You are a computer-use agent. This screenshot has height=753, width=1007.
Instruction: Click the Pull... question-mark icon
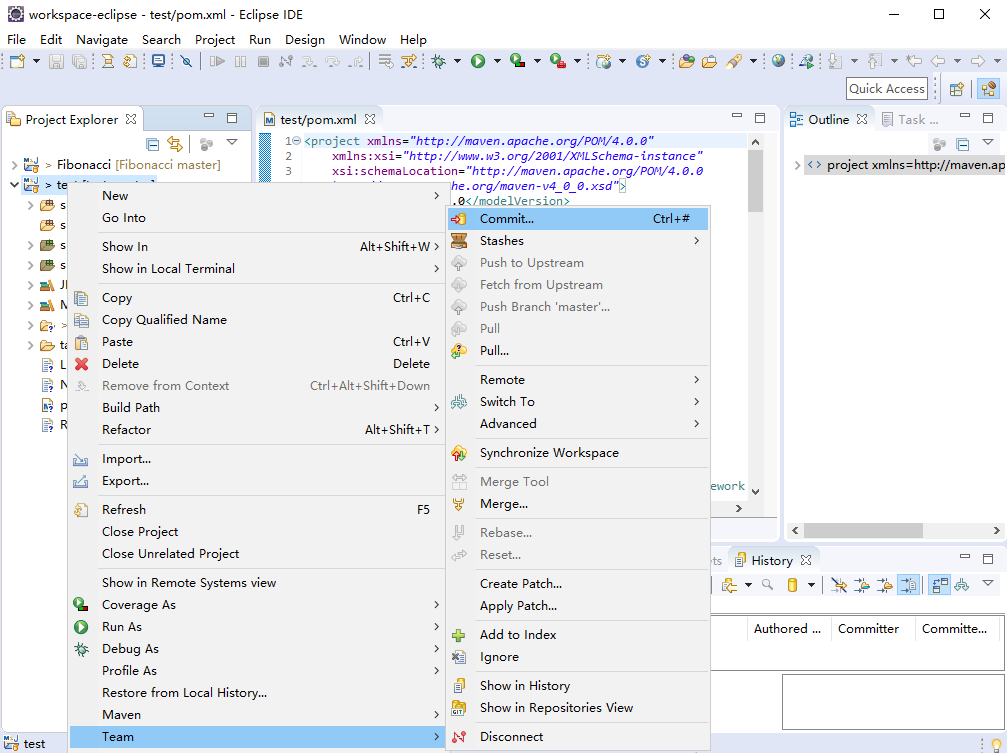click(459, 351)
